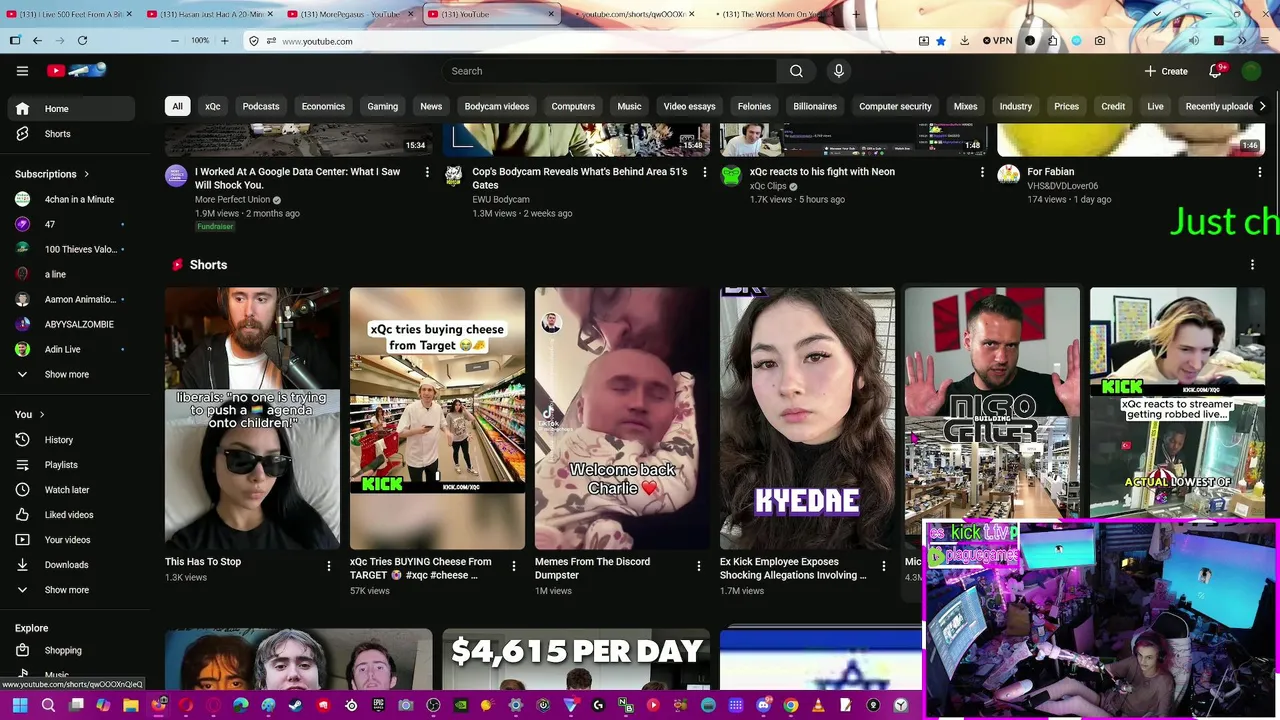
Task: Open menu for Ex Kick Employee short
Action: (883, 567)
